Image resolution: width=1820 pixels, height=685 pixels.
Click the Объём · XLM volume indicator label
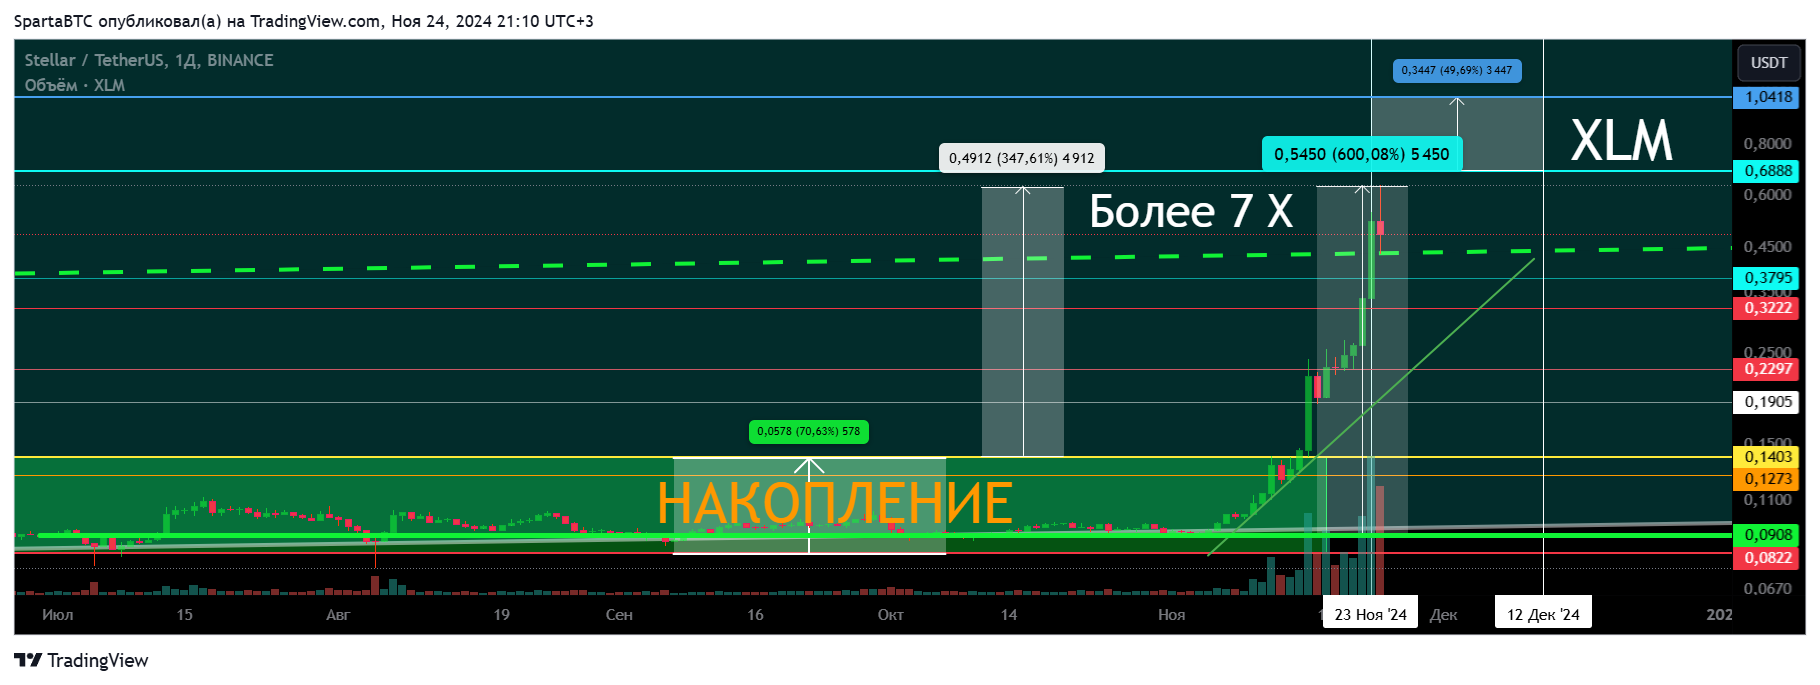(75, 85)
